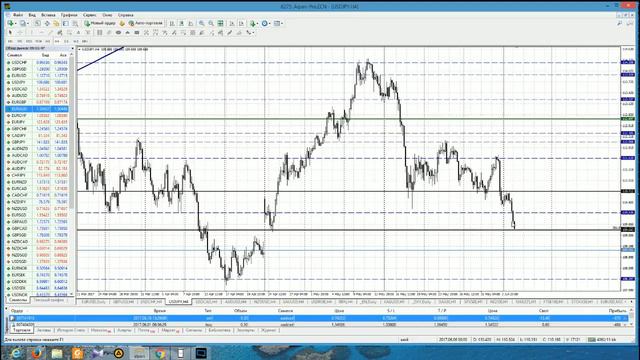
Task: Select USDCHF row in Market Watch
Action: [37, 62]
